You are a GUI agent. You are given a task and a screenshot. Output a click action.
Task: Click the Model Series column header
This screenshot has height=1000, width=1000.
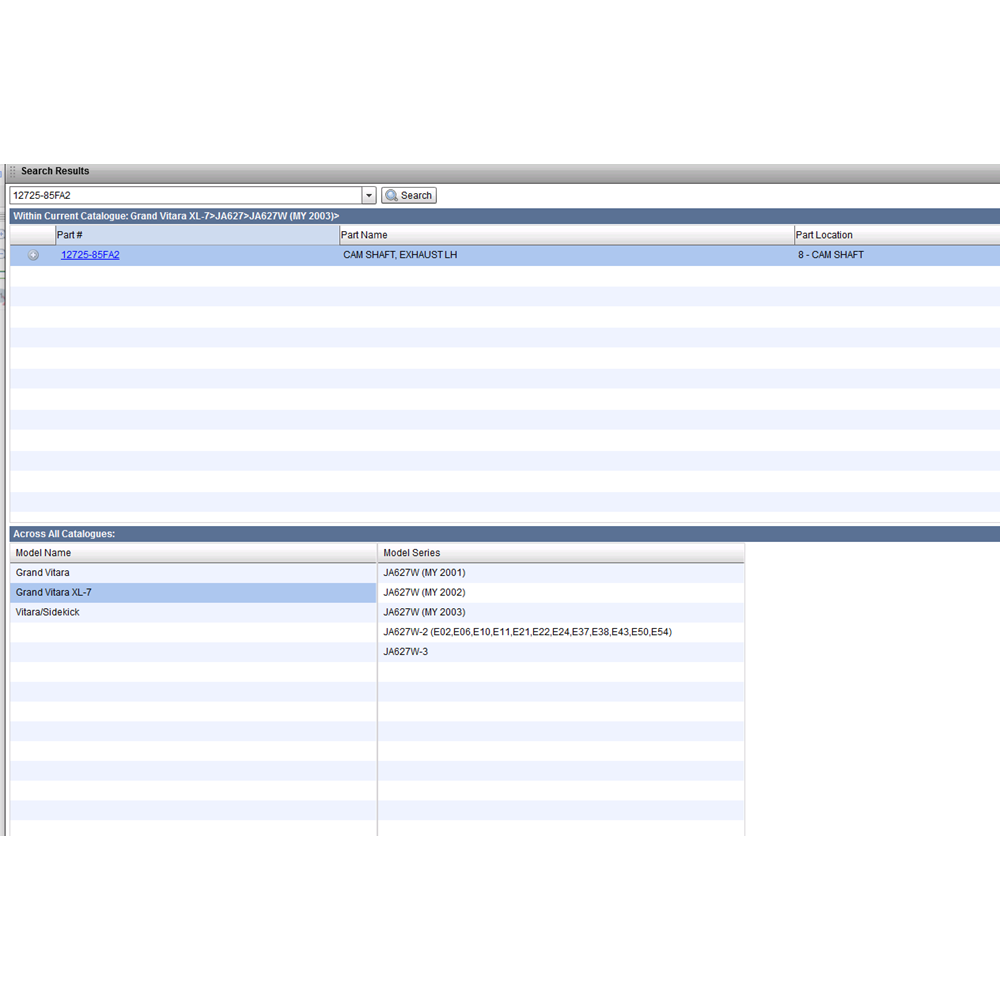pyautogui.click(x=560, y=553)
